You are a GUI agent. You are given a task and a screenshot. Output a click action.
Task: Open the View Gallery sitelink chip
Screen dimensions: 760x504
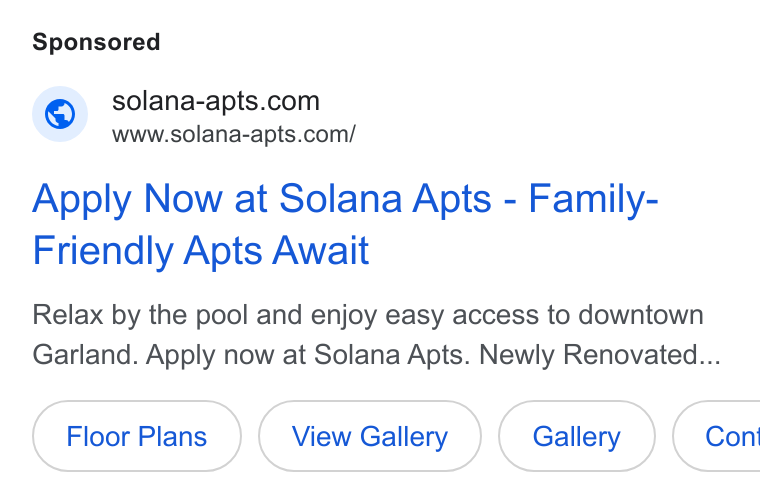tap(370, 436)
